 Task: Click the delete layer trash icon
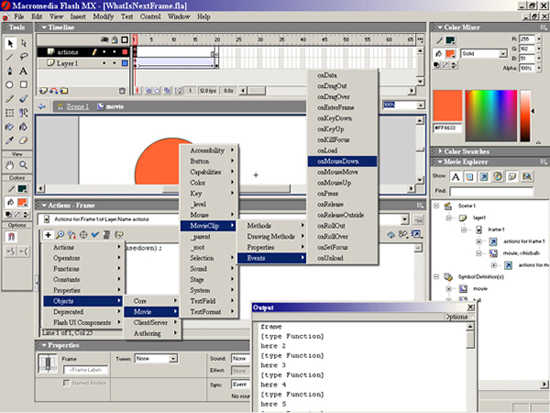point(122,91)
